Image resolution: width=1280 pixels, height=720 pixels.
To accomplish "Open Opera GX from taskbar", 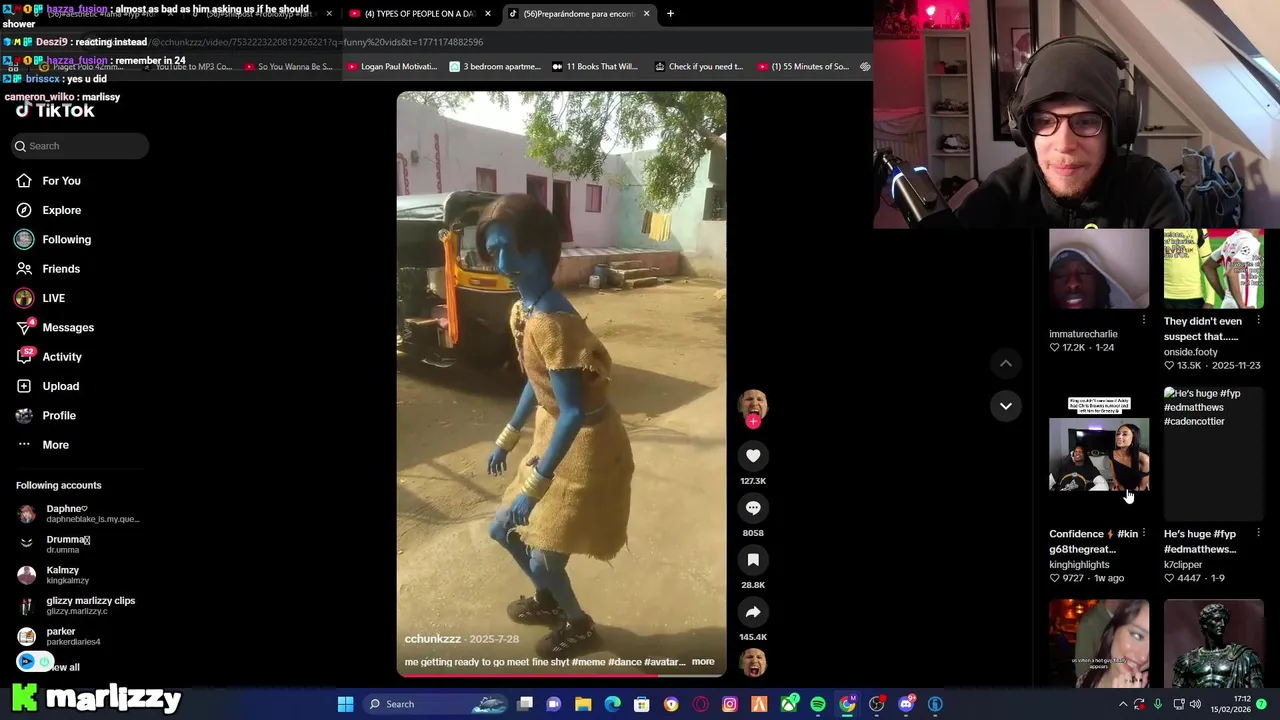I will 700,704.
